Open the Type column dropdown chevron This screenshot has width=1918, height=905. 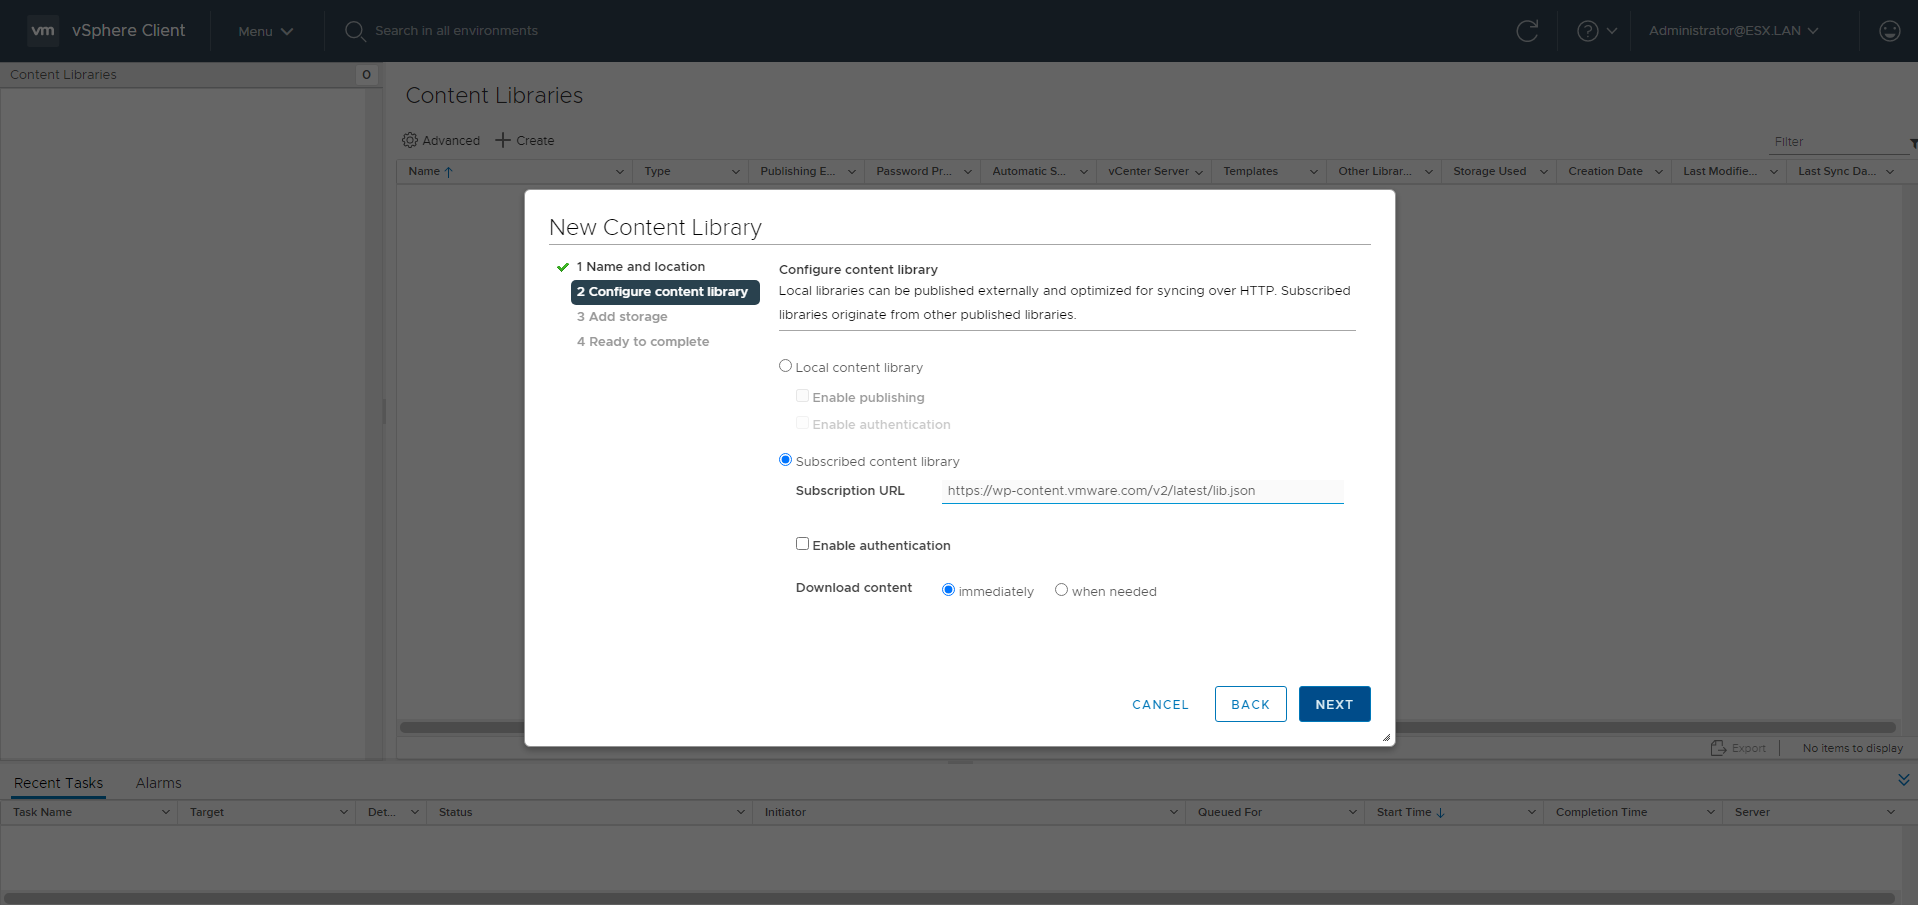click(x=735, y=172)
